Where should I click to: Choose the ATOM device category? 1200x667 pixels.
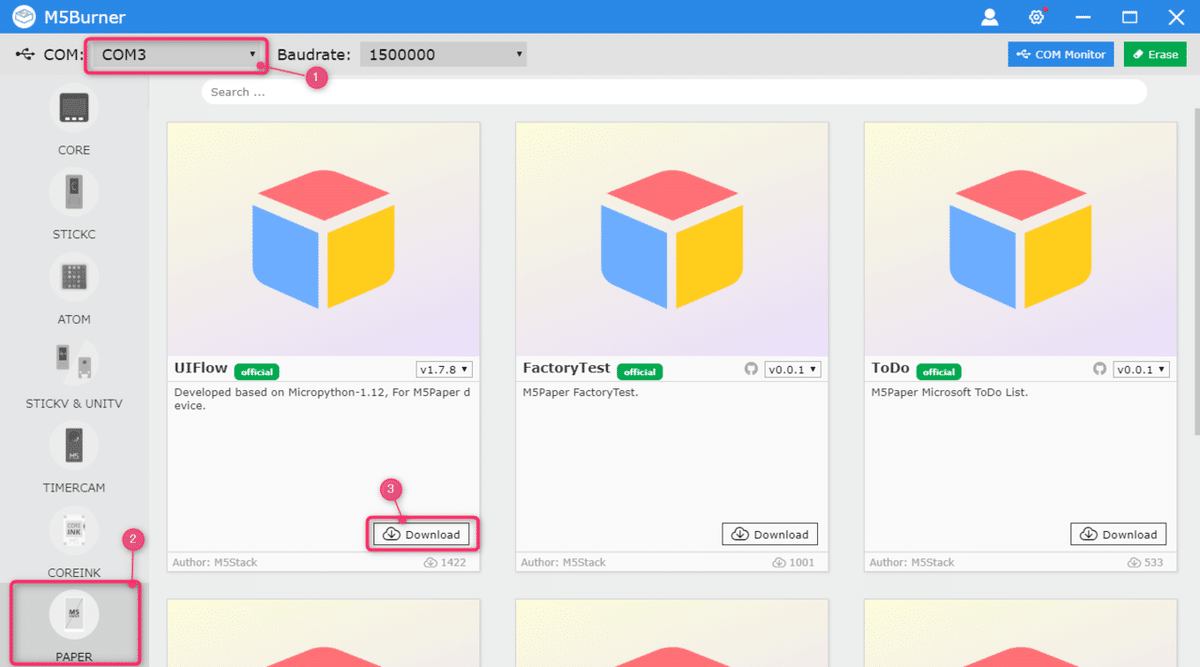pos(74,278)
